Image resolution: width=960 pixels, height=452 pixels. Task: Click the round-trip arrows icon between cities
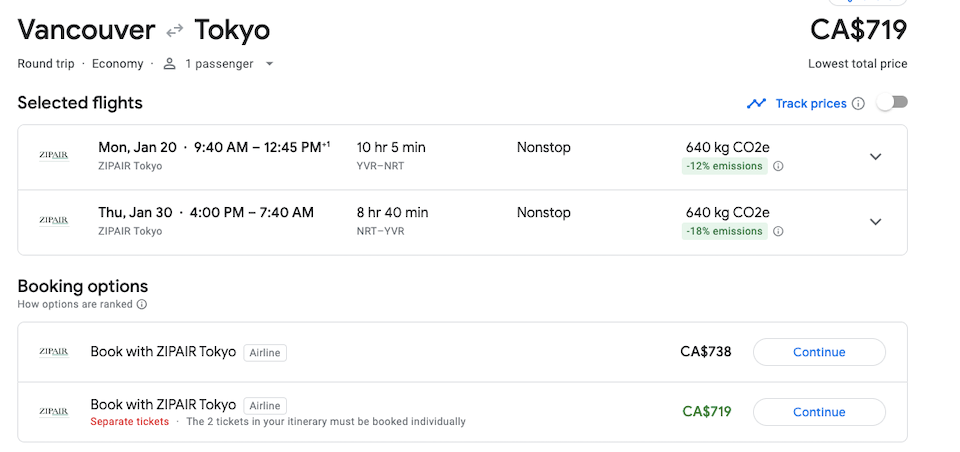174,29
